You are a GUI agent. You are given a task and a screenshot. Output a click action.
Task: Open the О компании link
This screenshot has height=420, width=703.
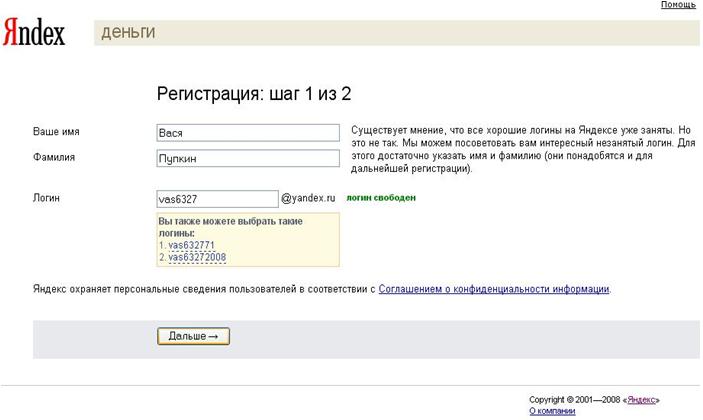click(x=552, y=411)
